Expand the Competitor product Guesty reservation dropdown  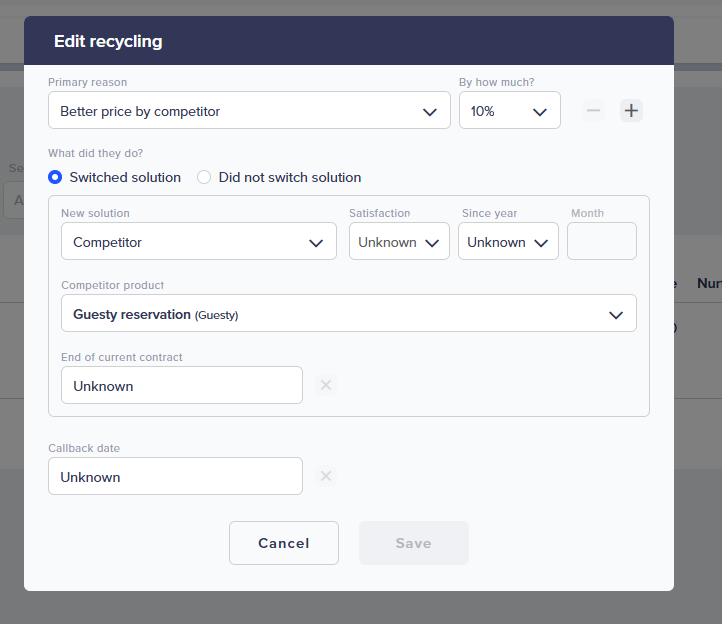[x=349, y=313]
